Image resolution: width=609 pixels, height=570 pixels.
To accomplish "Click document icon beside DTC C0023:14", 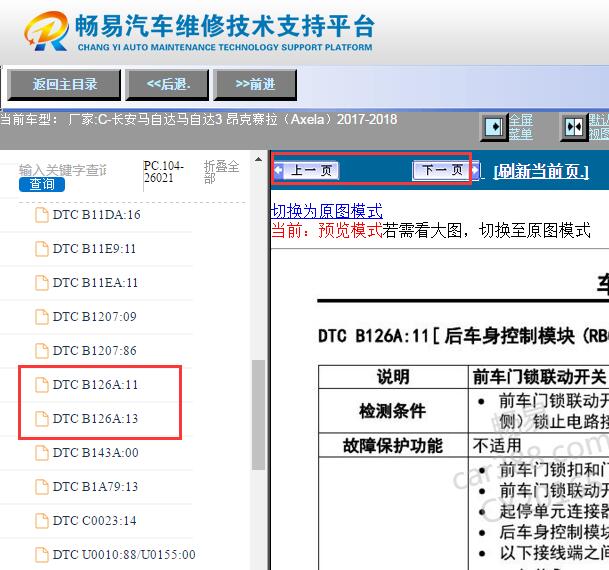I will (x=42, y=521).
